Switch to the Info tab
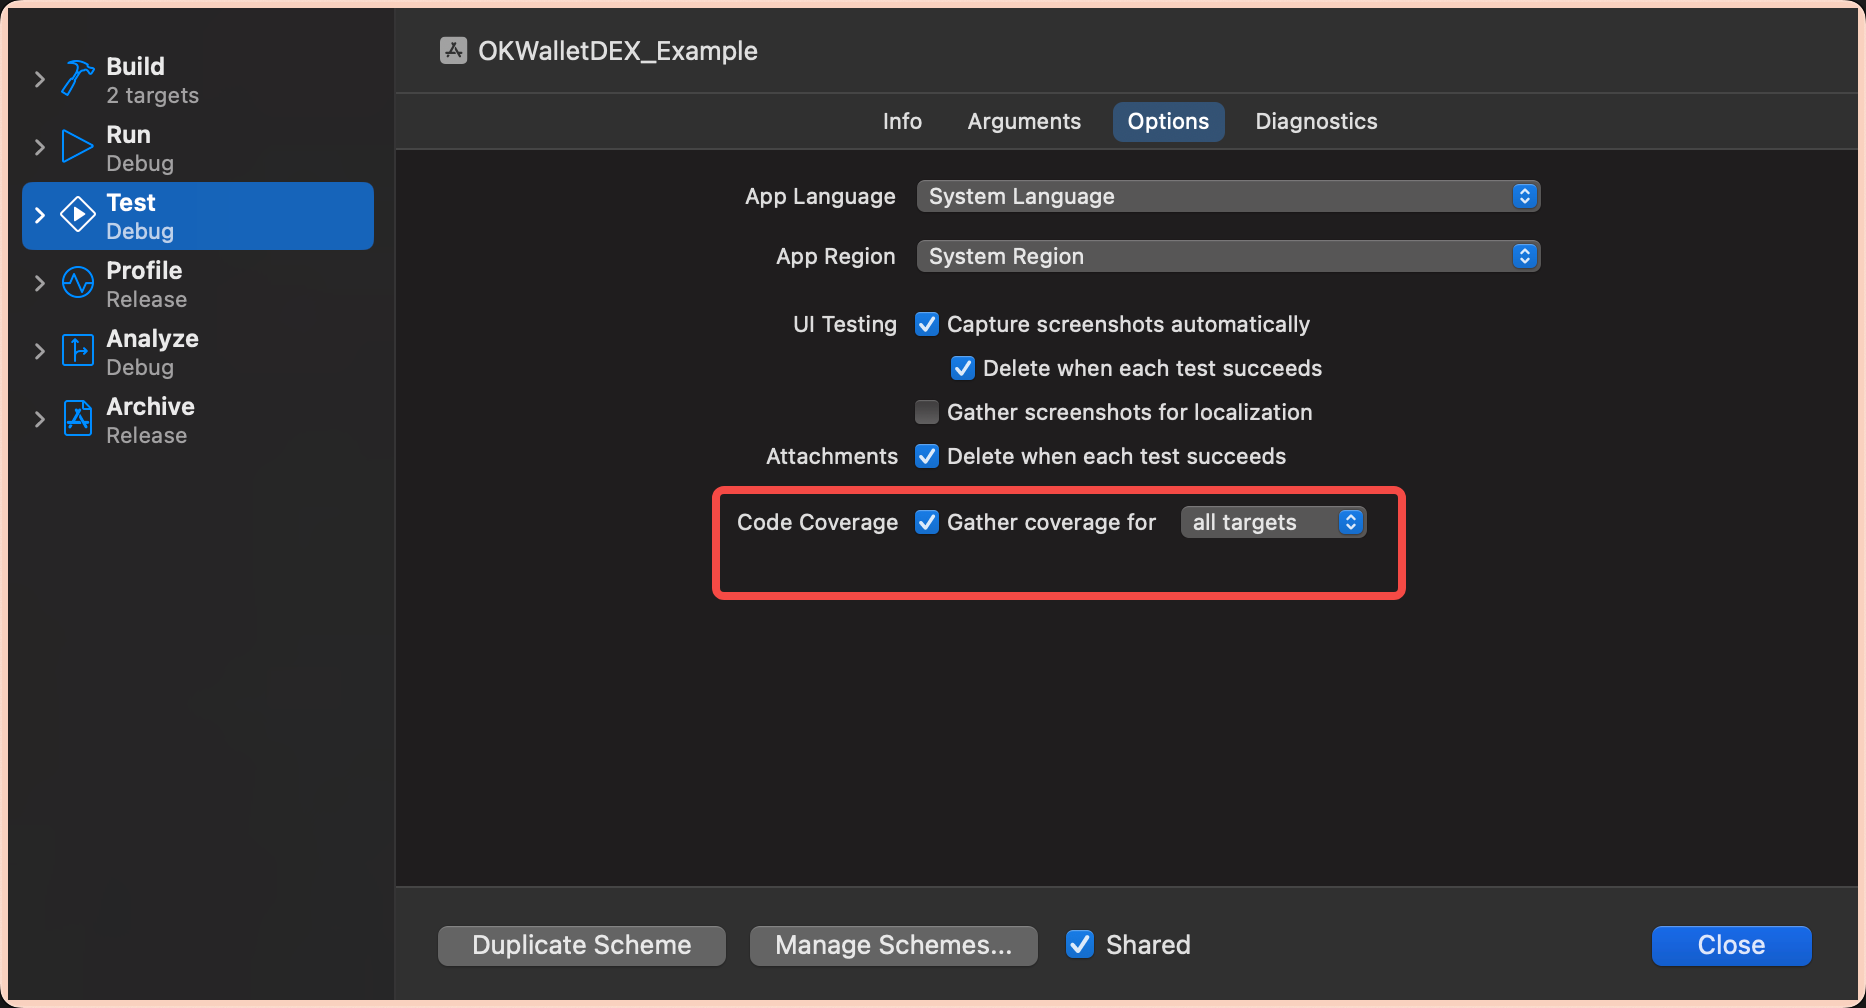This screenshot has width=1866, height=1008. click(902, 121)
